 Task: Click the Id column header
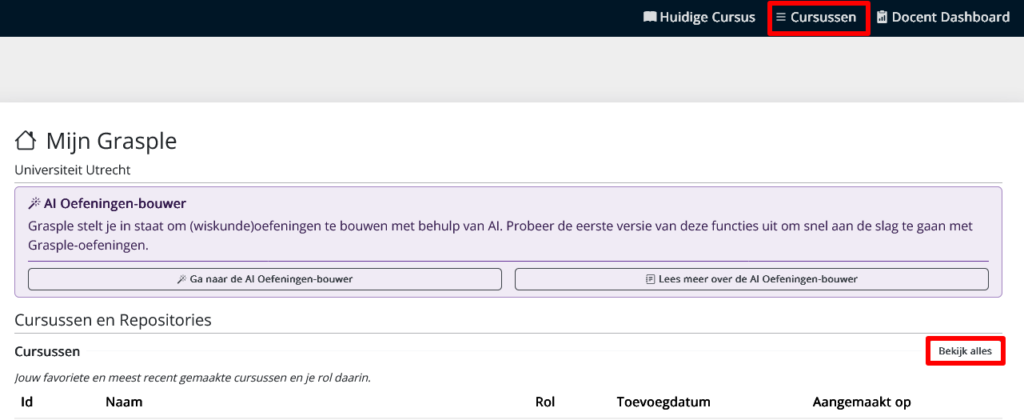(27, 401)
